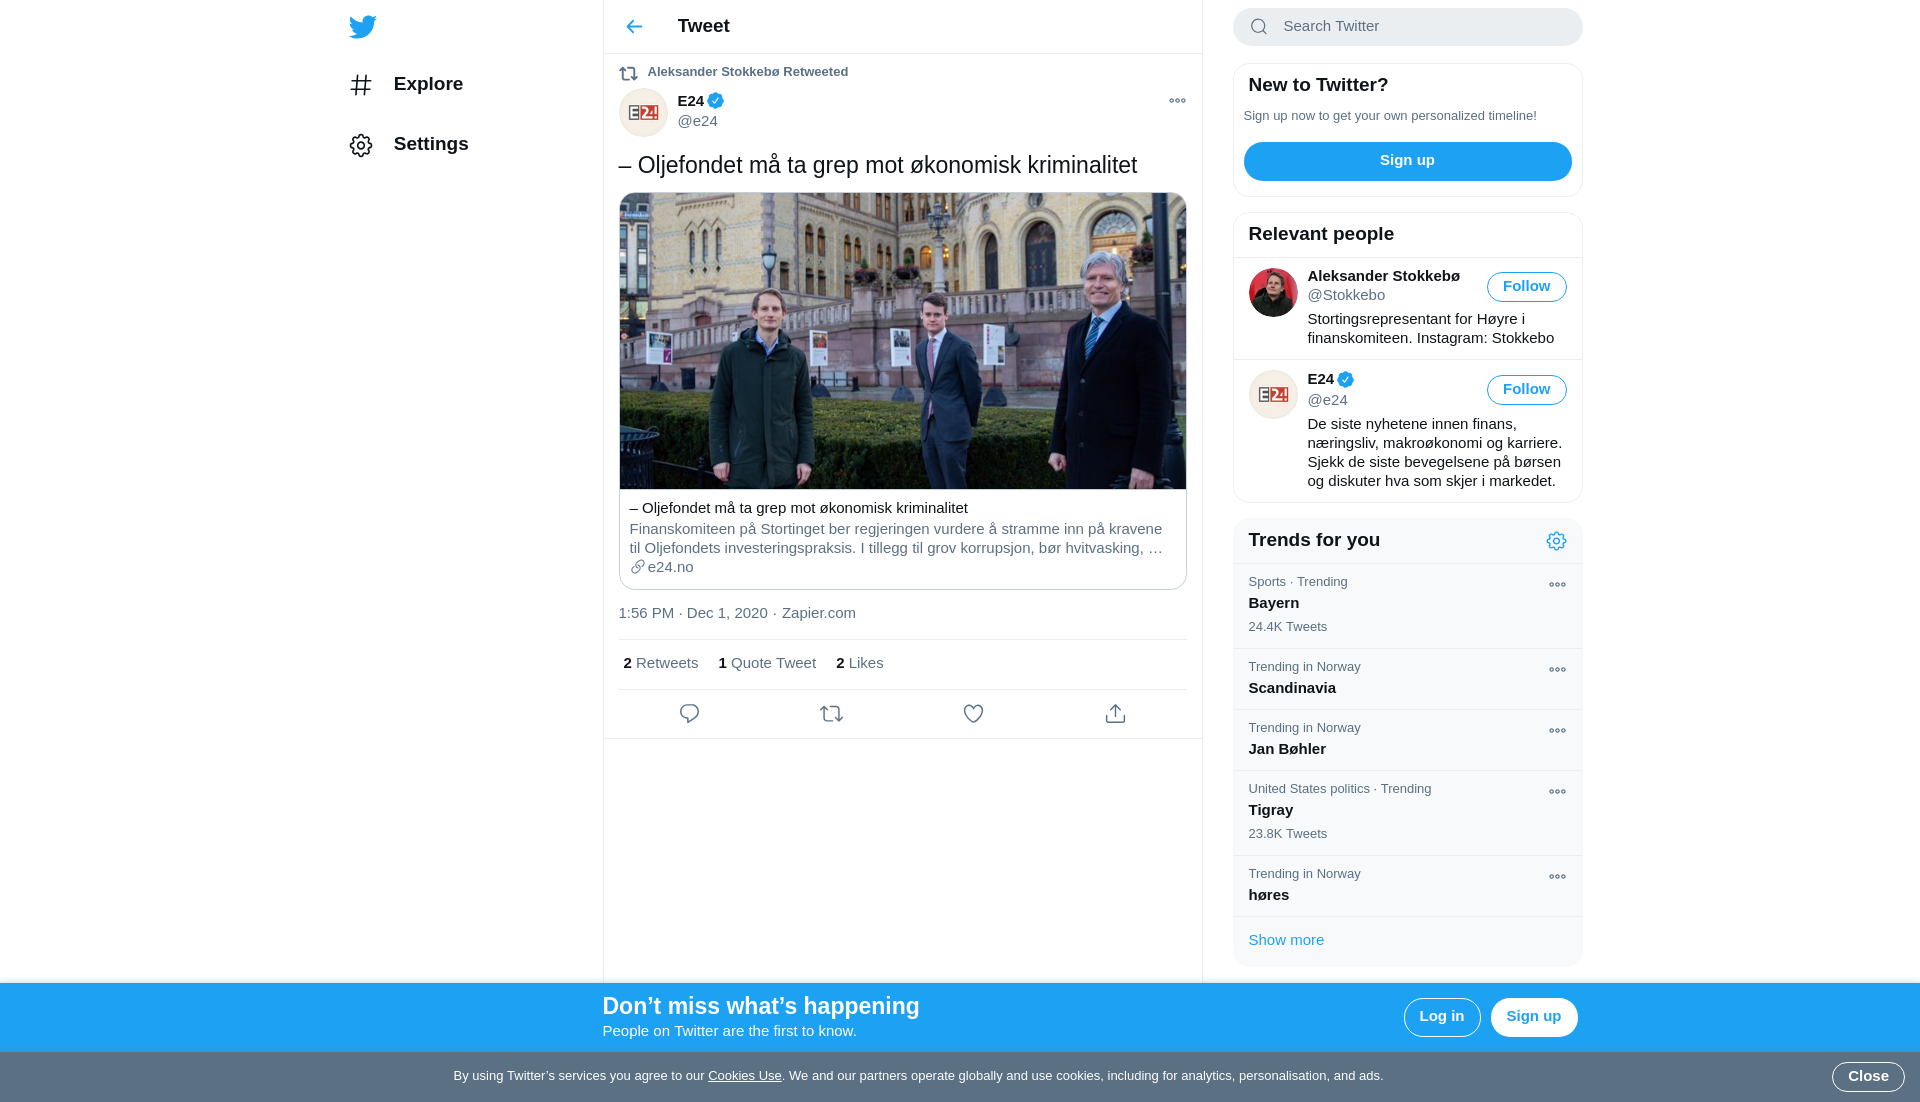Click the Explore hashtag icon

(x=361, y=85)
